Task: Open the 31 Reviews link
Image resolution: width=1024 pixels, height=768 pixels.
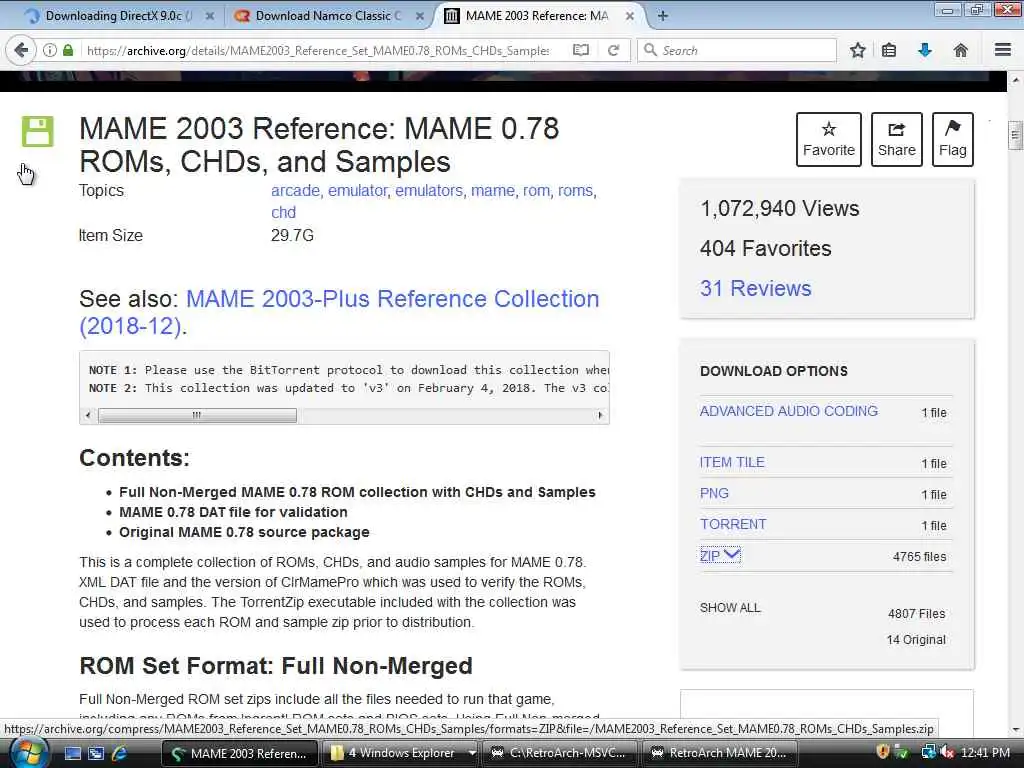Action: click(x=756, y=288)
